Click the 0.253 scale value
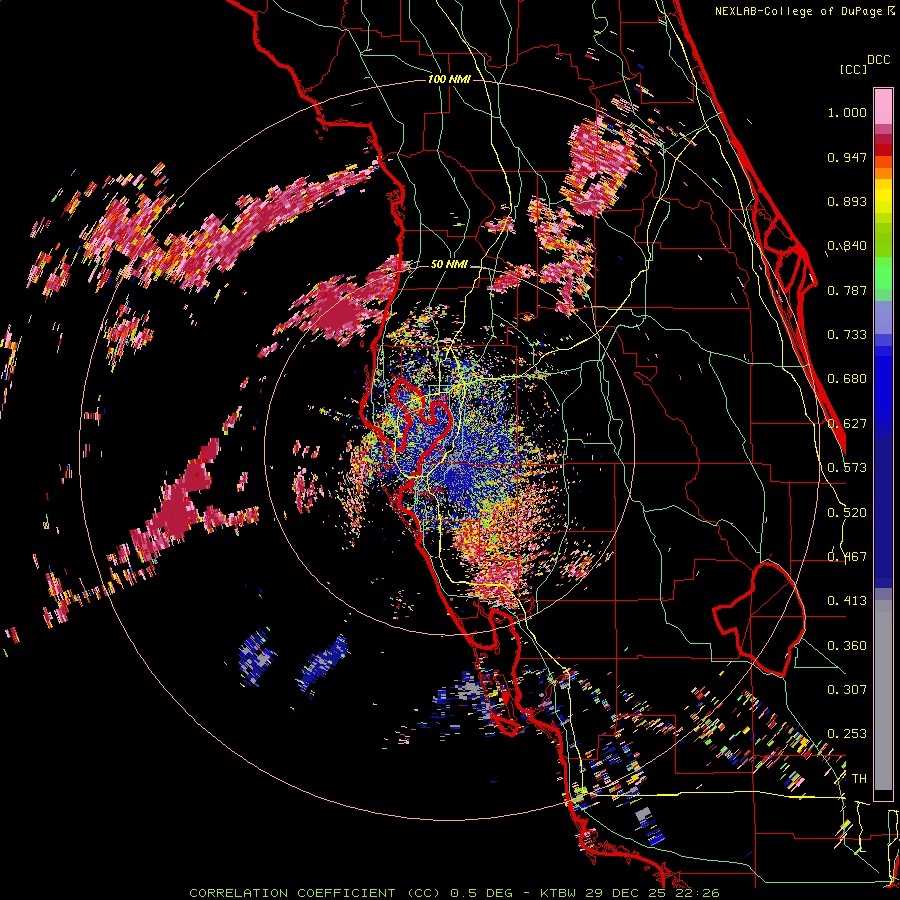The image size is (900, 900). (x=847, y=734)
